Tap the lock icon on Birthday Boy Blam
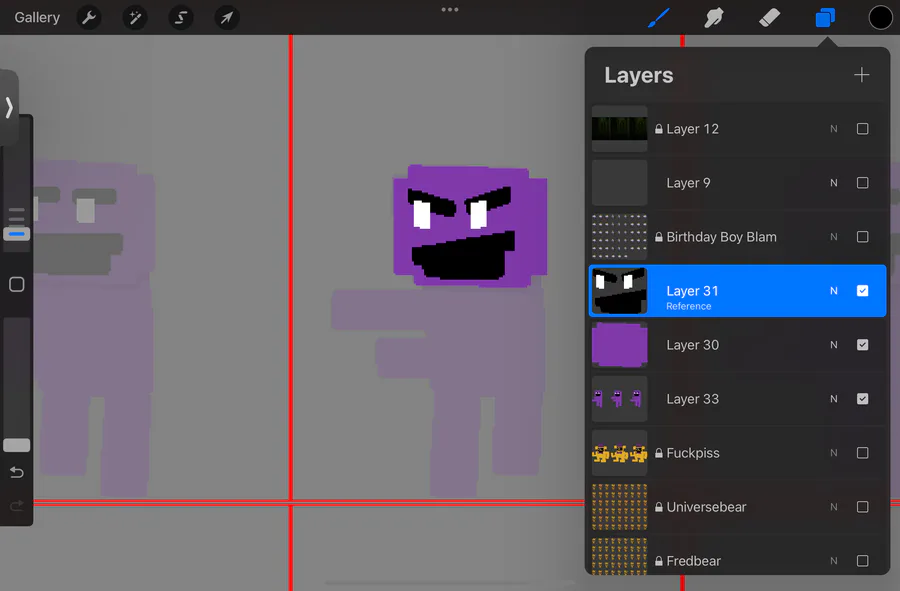This screenshot has height=591, width=900. pos(659,237)
